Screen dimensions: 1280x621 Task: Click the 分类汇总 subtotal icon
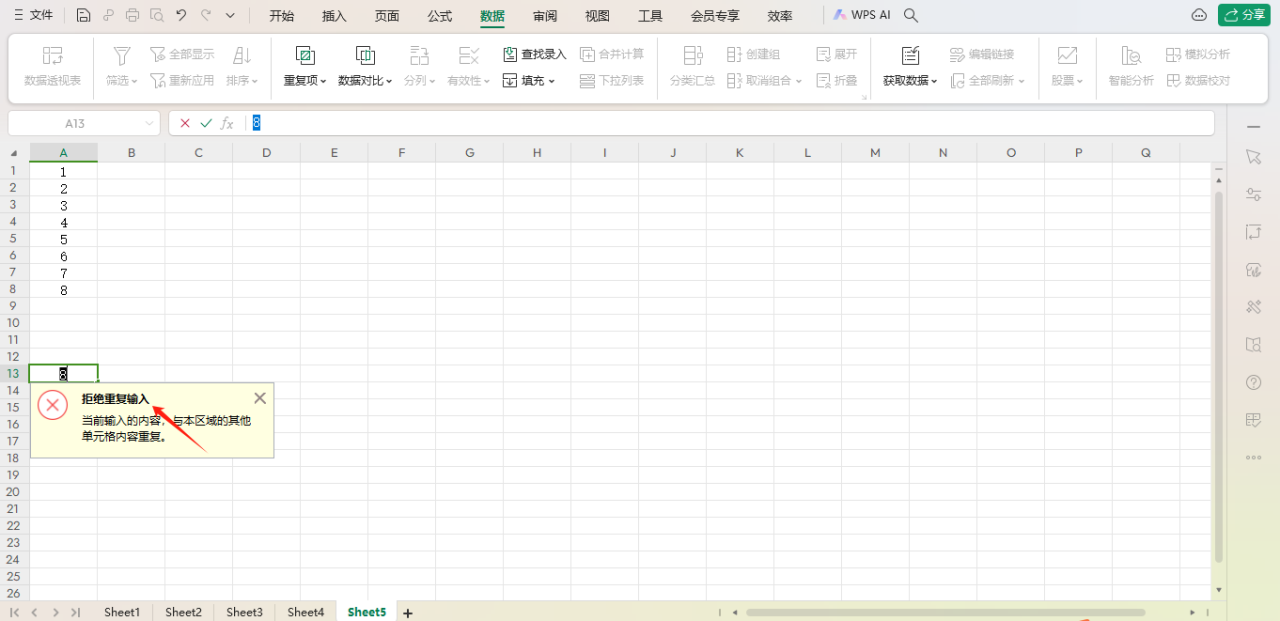(692, 66)
